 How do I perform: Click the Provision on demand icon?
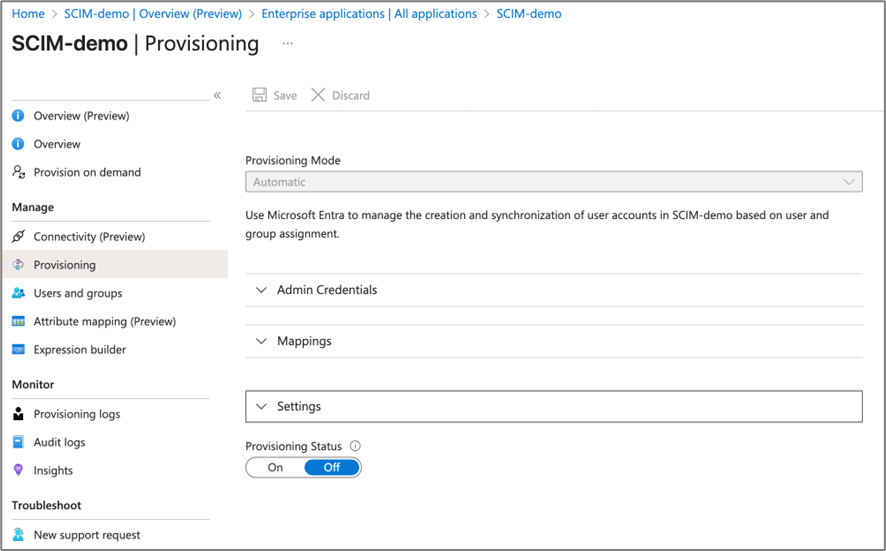pyautogui.click(x=18, y=172)
